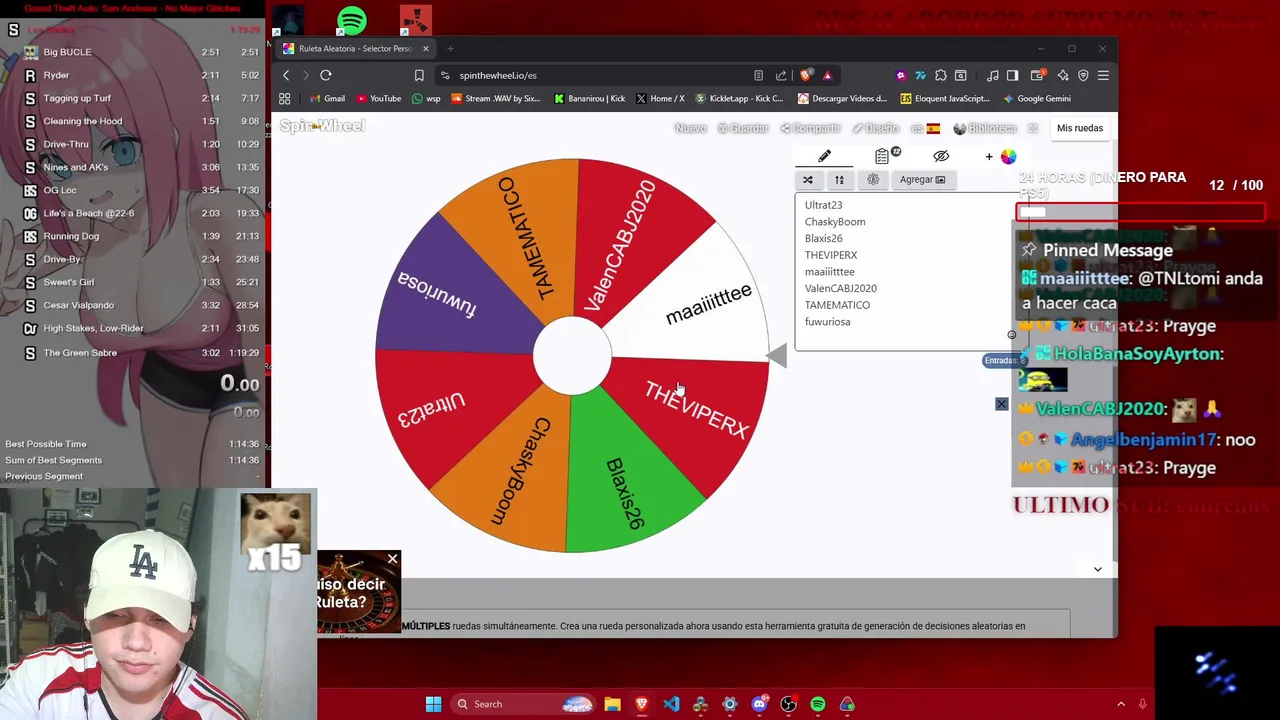Screen dimensions: 1280x720
Task: Open Brave browser in the taskbar
Action: tap(641, 704)
